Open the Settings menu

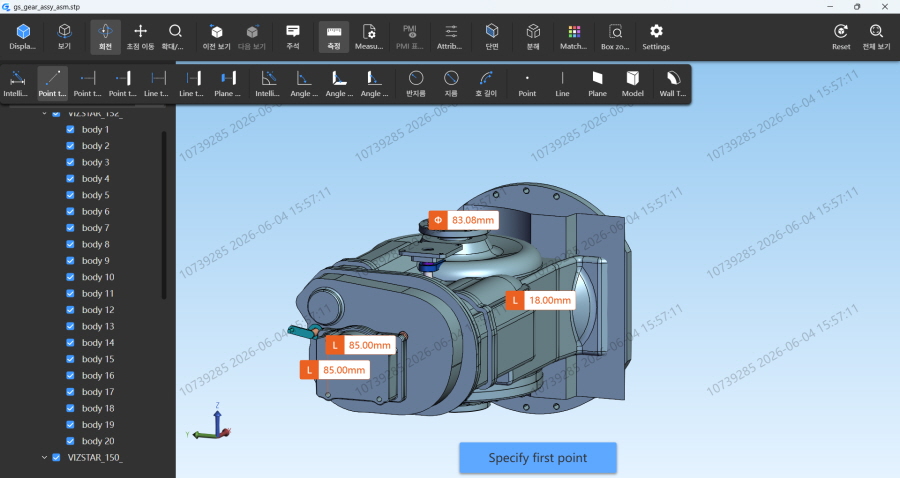(656, 37)
